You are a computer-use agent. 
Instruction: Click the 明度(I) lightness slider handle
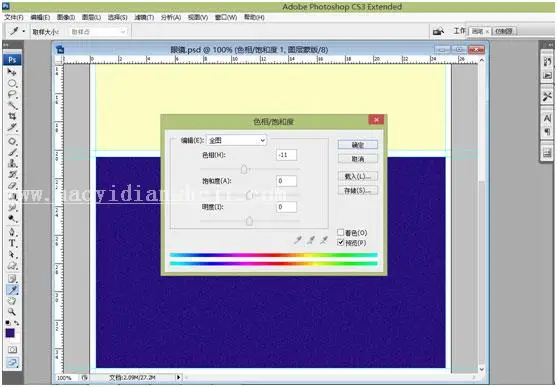pos(249,221)
